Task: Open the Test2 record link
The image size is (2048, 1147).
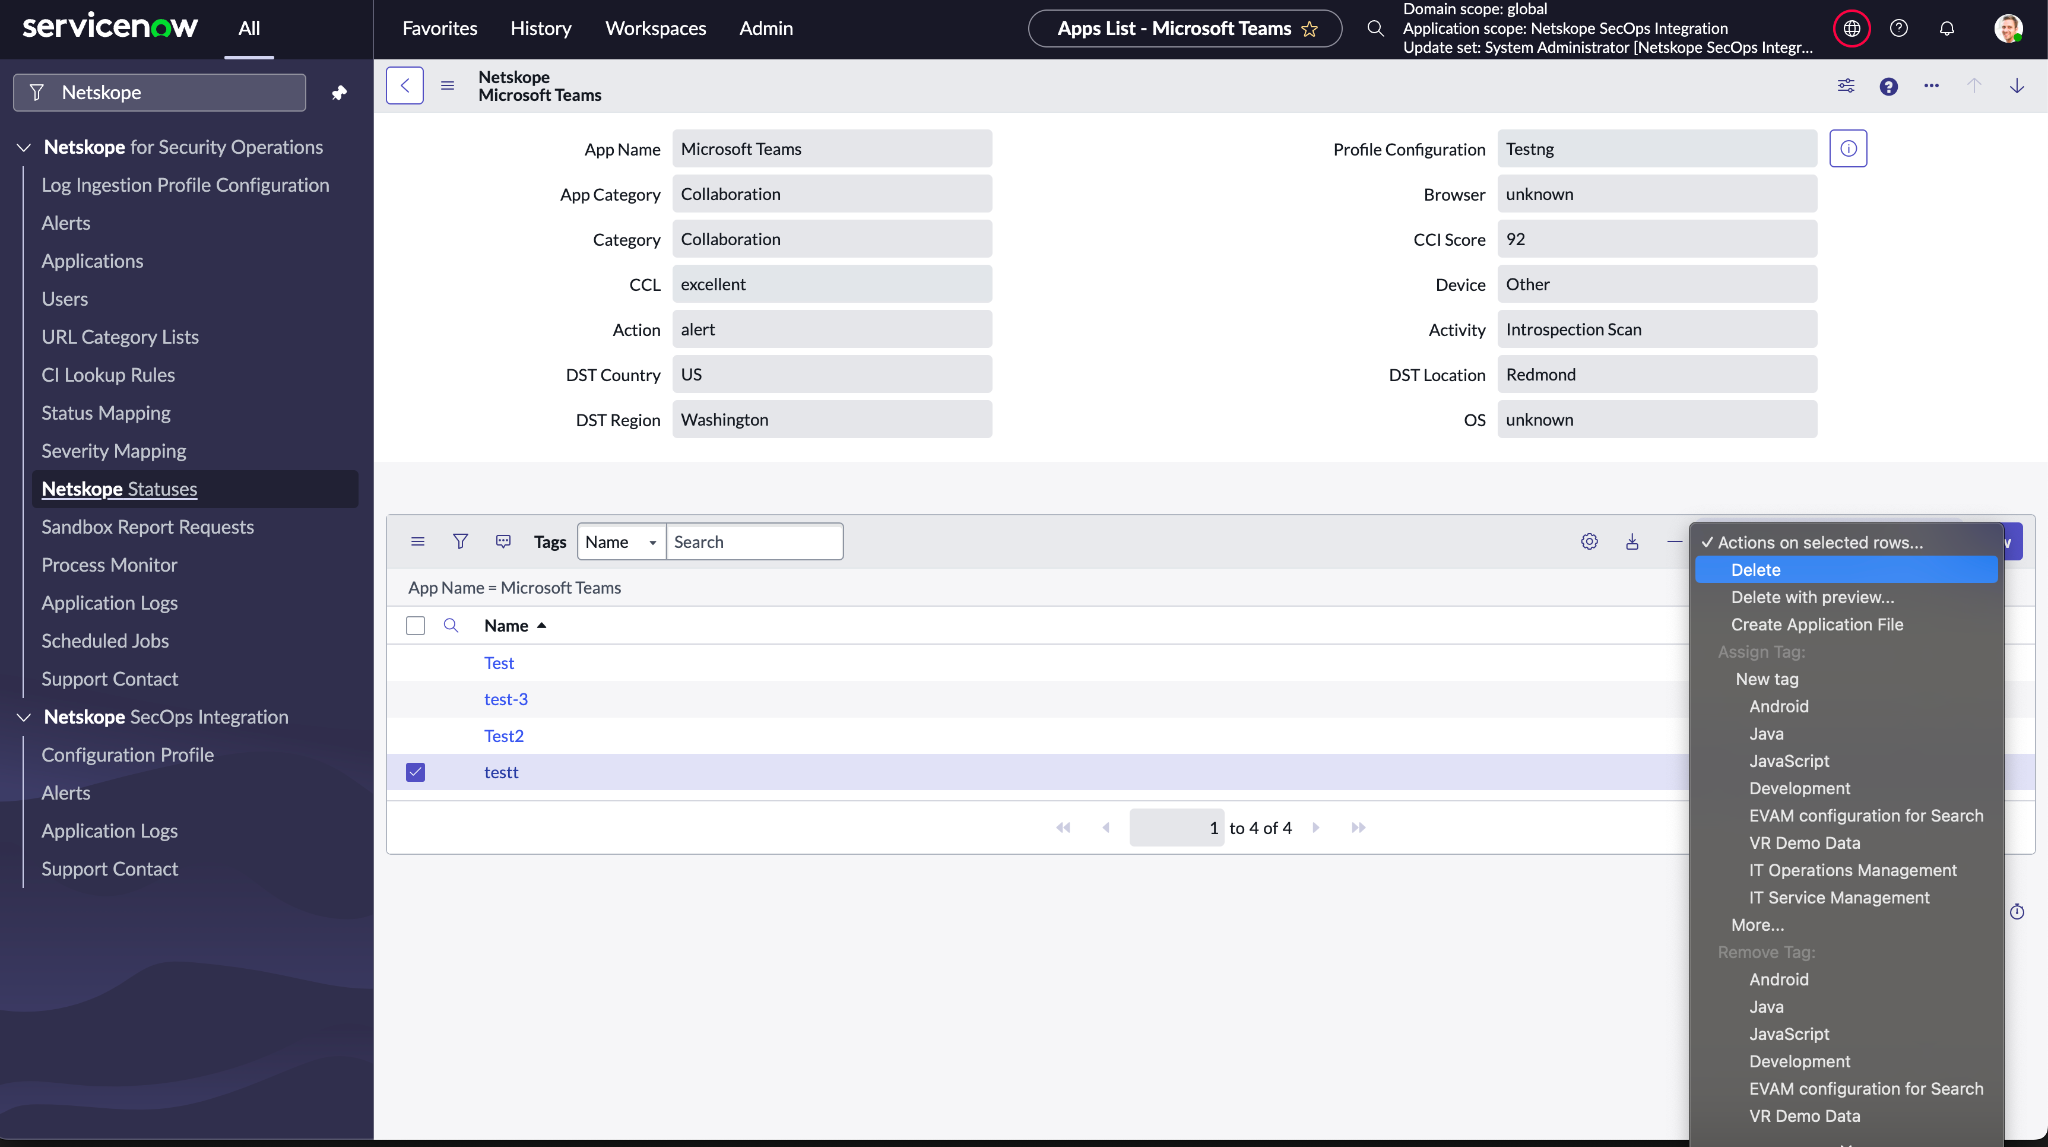Action: [x=504, y=736]
